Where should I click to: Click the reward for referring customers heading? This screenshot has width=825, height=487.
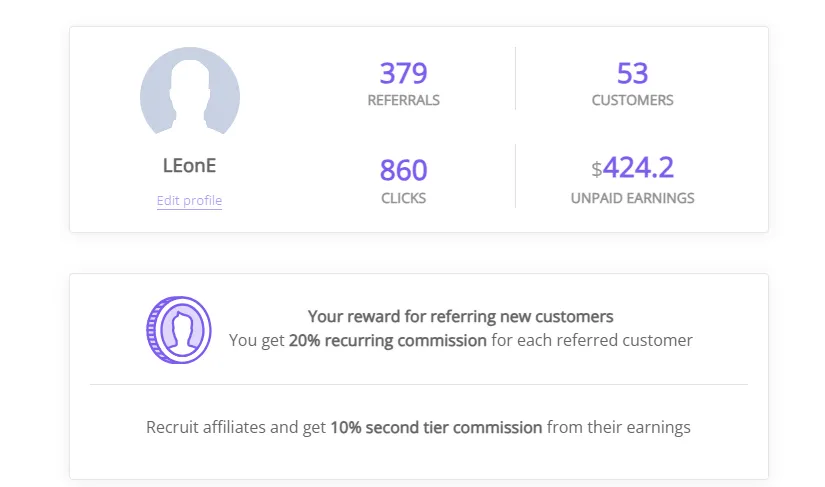pyautogui.click(x=460, y=317)
